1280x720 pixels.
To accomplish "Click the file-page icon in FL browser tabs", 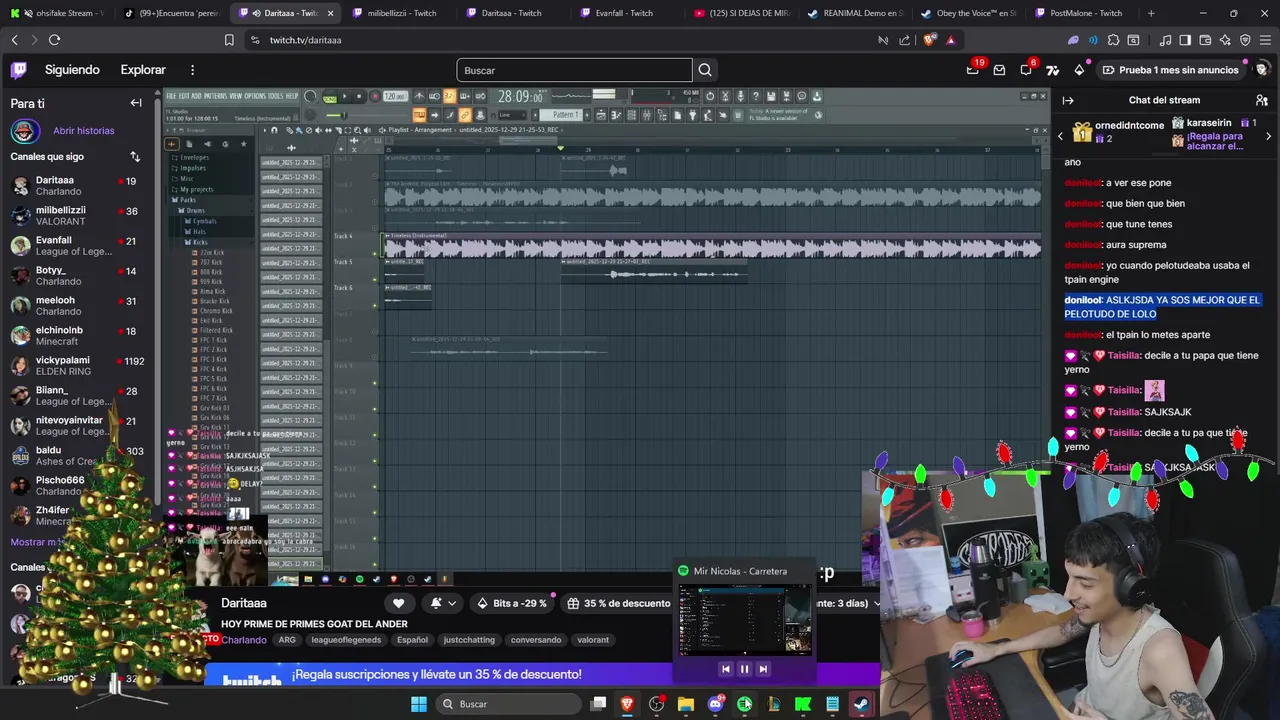I will coord(189,144).
